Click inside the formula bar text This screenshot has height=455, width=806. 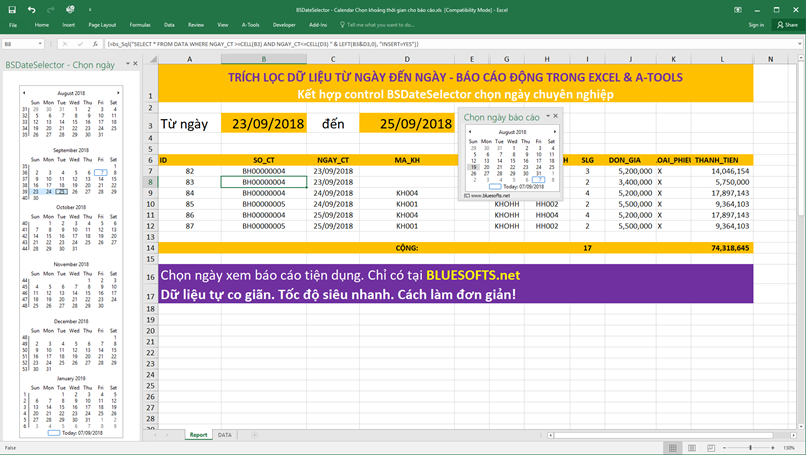[x=450, y=44]
